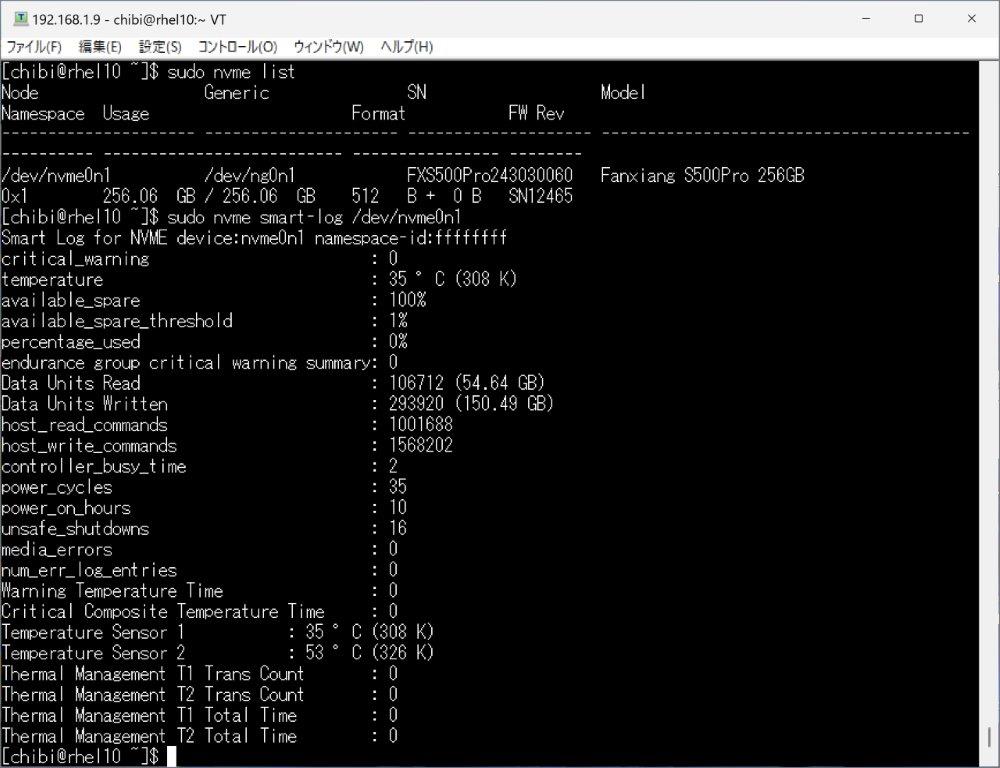Click the Tera Term icon in title bar
Image resolution: width=1000 pixels, height=768 pixels.
20,19
